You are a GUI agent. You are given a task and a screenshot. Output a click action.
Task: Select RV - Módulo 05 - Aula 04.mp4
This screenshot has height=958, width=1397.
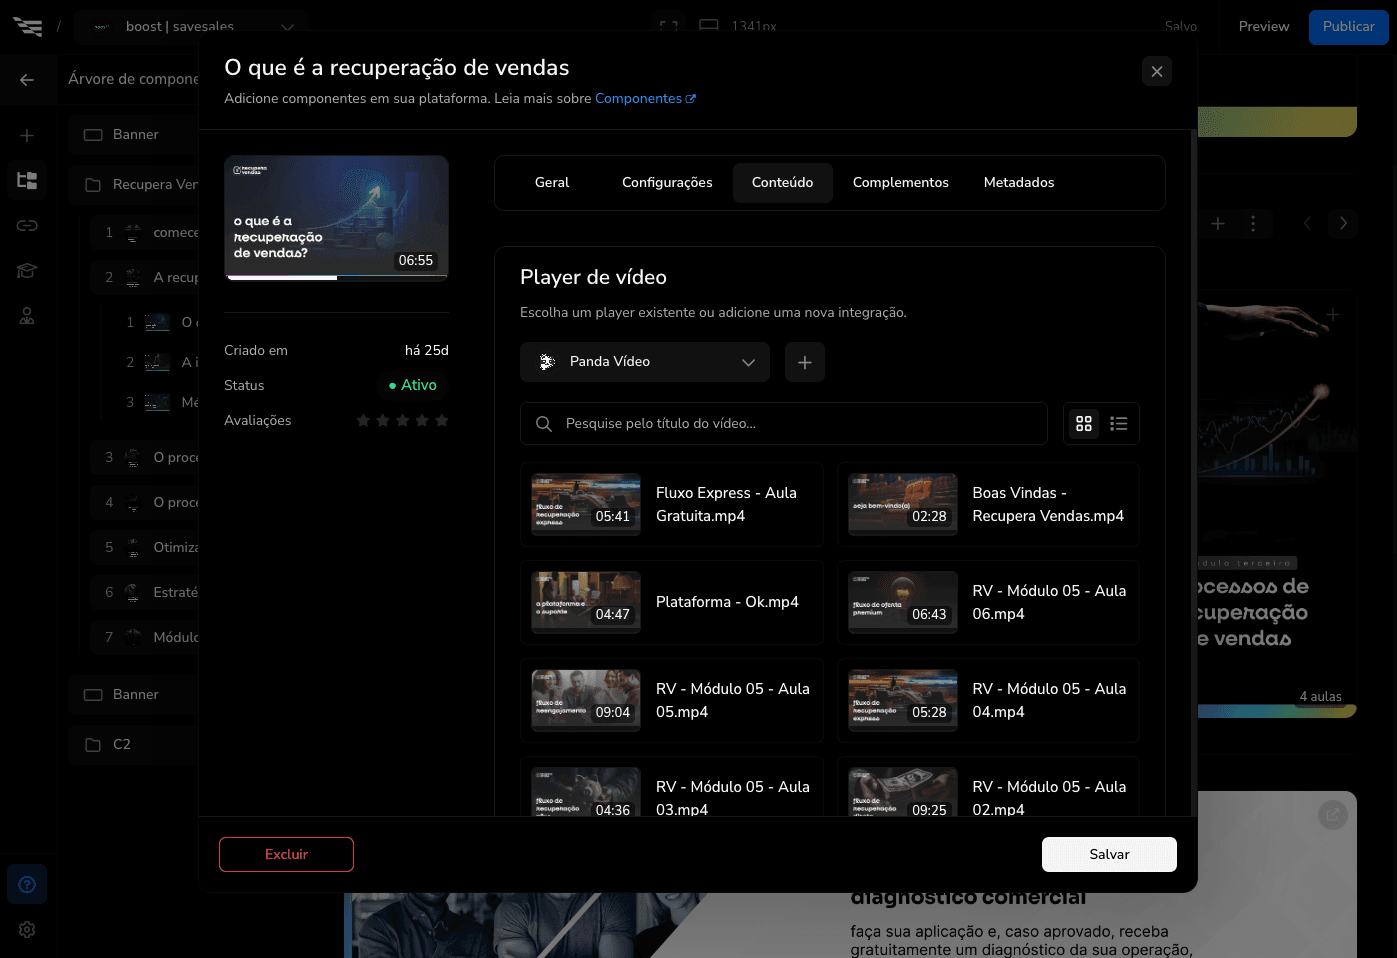pos(988,701)
